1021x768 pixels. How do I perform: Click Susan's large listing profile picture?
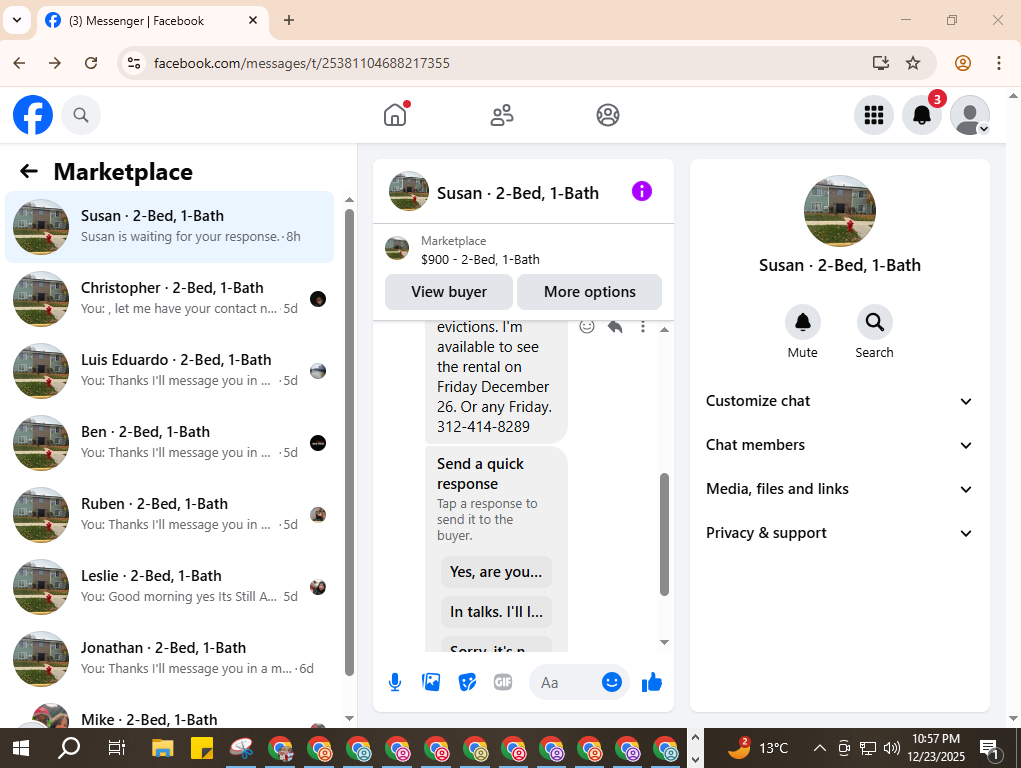839,211
